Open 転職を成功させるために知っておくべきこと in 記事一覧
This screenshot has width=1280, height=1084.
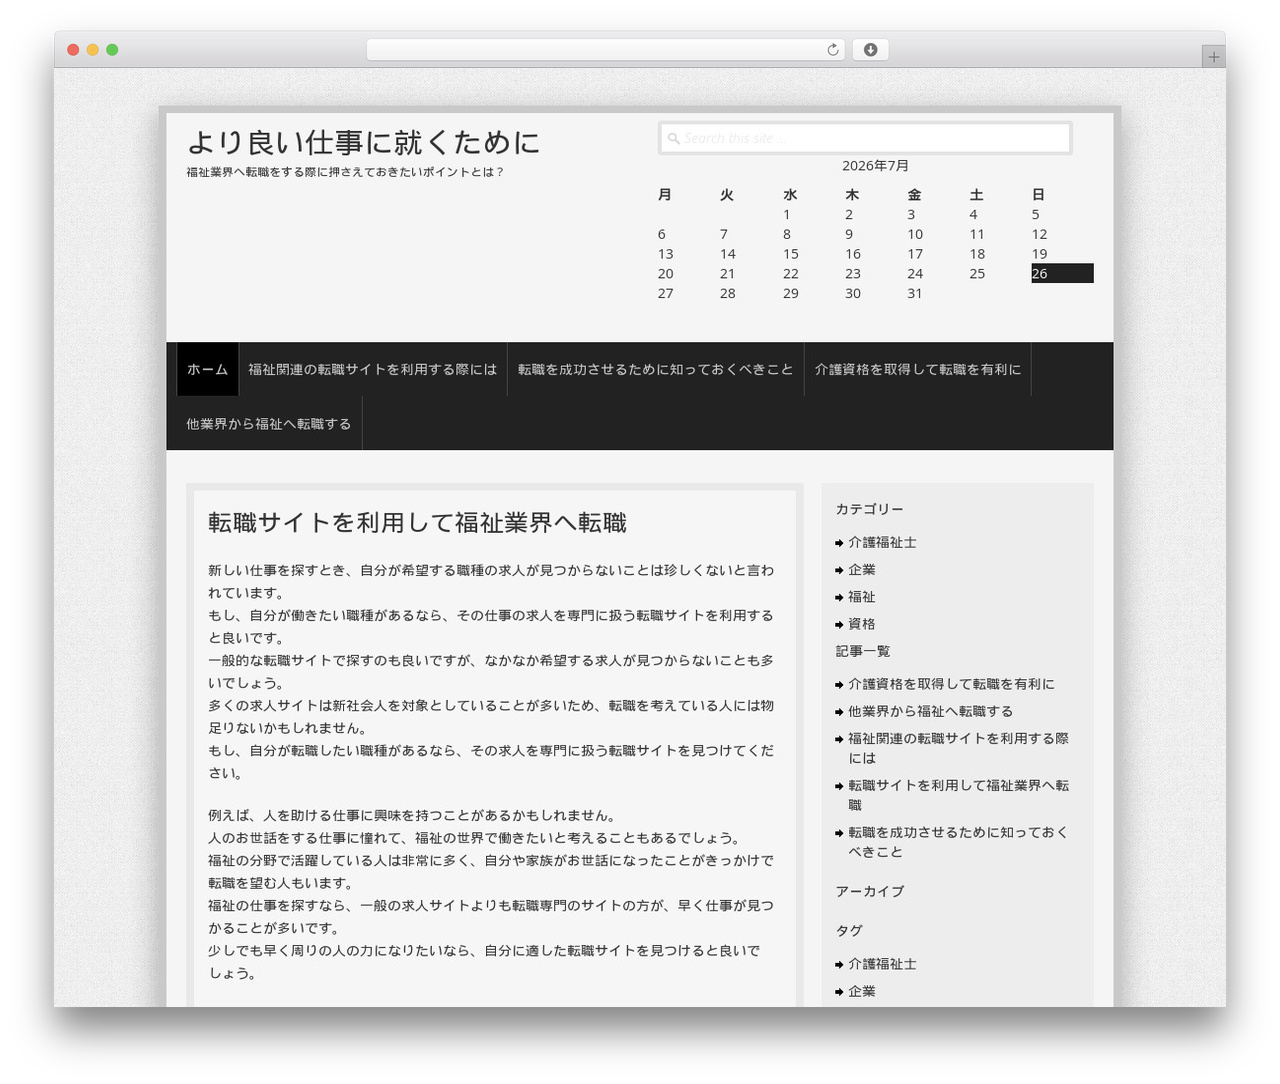[958, 842]
